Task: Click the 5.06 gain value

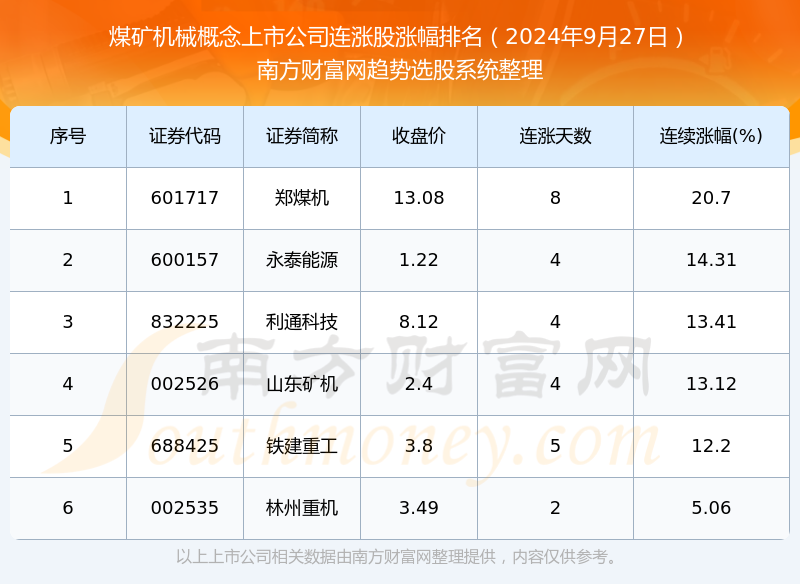Action: pos(711,508)
